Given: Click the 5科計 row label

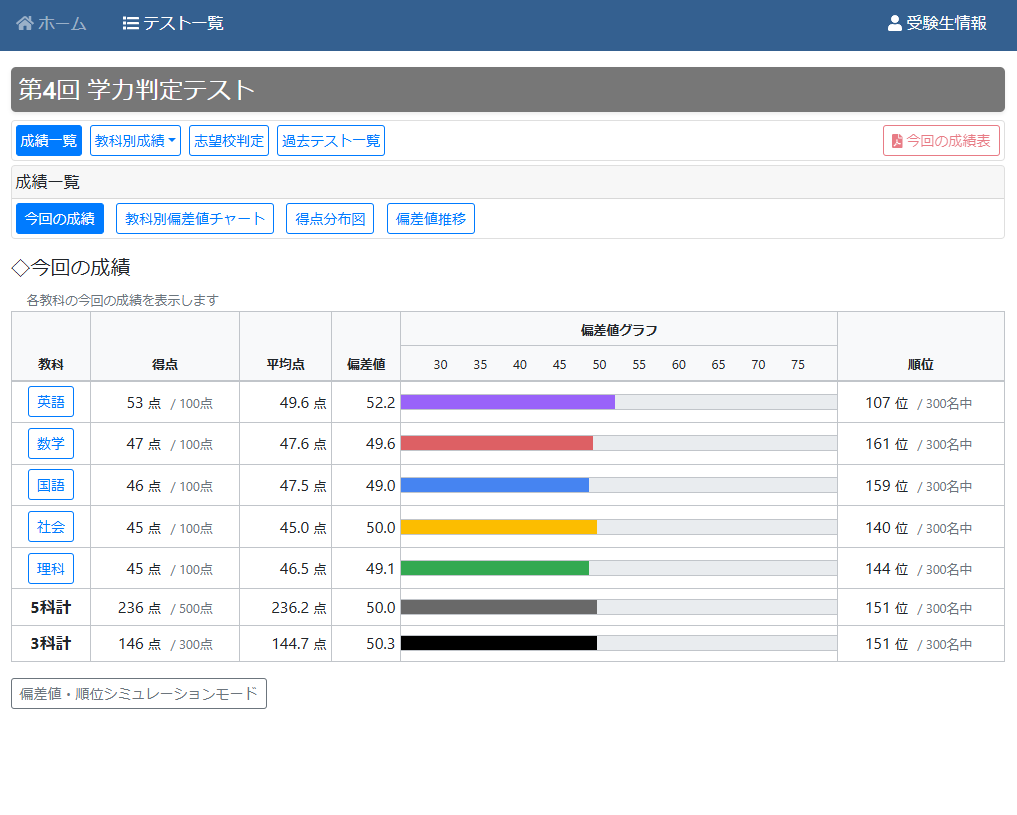Looking at the screenshot, I should pyautogui.click(x=51, y=608).
